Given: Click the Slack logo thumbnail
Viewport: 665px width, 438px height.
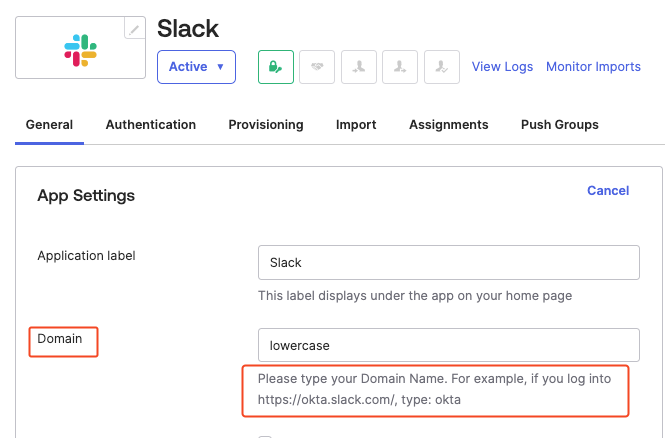Looking at the screenshot, I should tap(81, 48).
